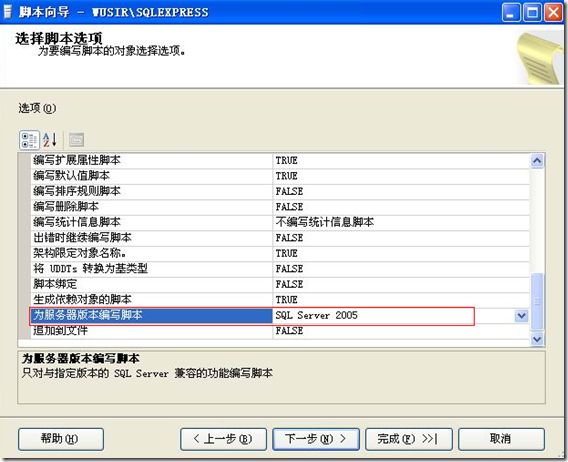Click the SQL Server 2005 value cell

tap(393, 315)
